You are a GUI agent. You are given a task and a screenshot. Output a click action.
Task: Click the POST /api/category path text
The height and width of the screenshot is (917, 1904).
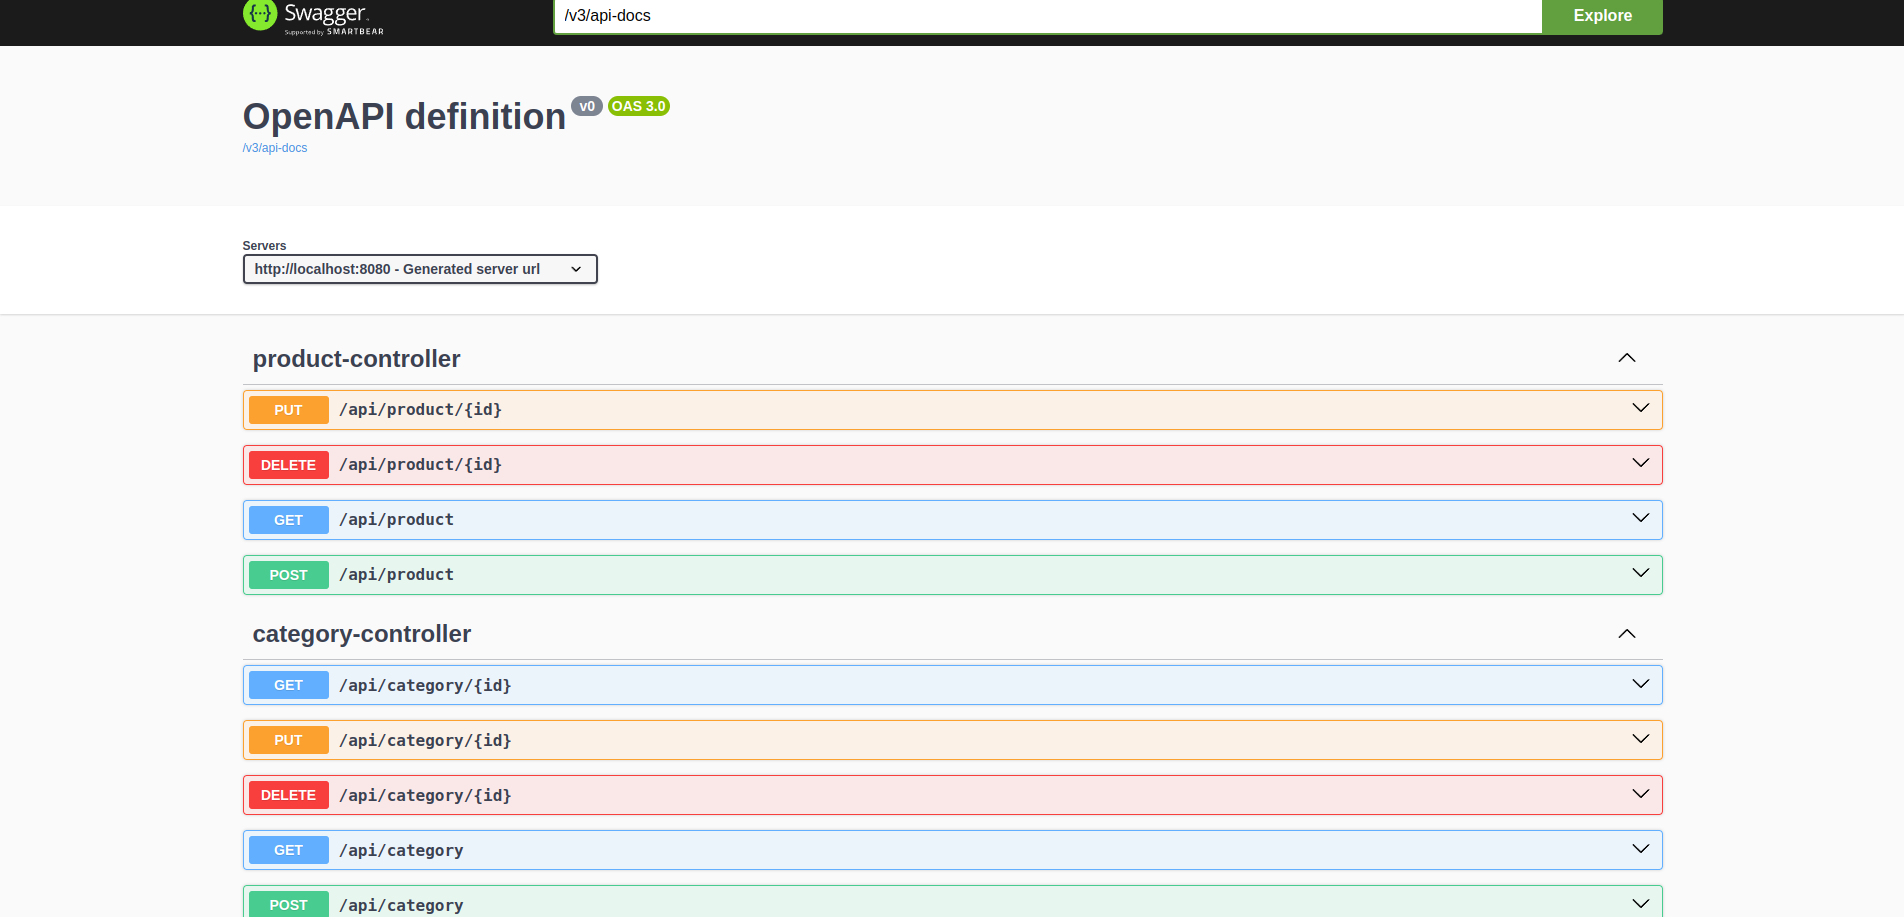tap(401, 905)
